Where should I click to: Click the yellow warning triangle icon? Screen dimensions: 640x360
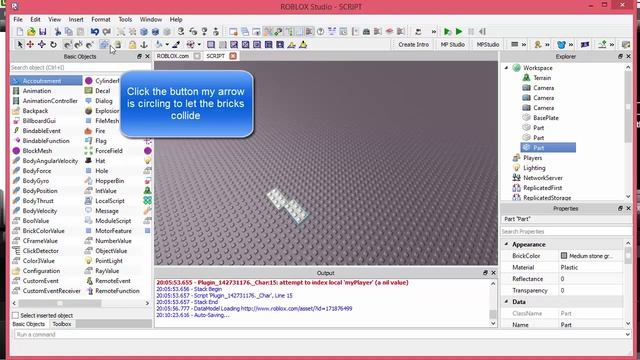303,44
